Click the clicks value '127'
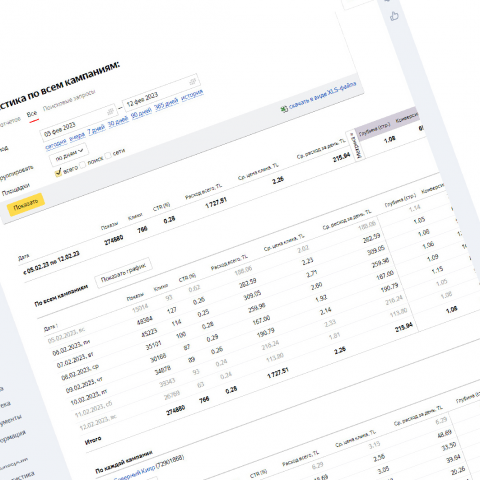Viewport: 480px width, 480px height. click(x=172, y=311)
